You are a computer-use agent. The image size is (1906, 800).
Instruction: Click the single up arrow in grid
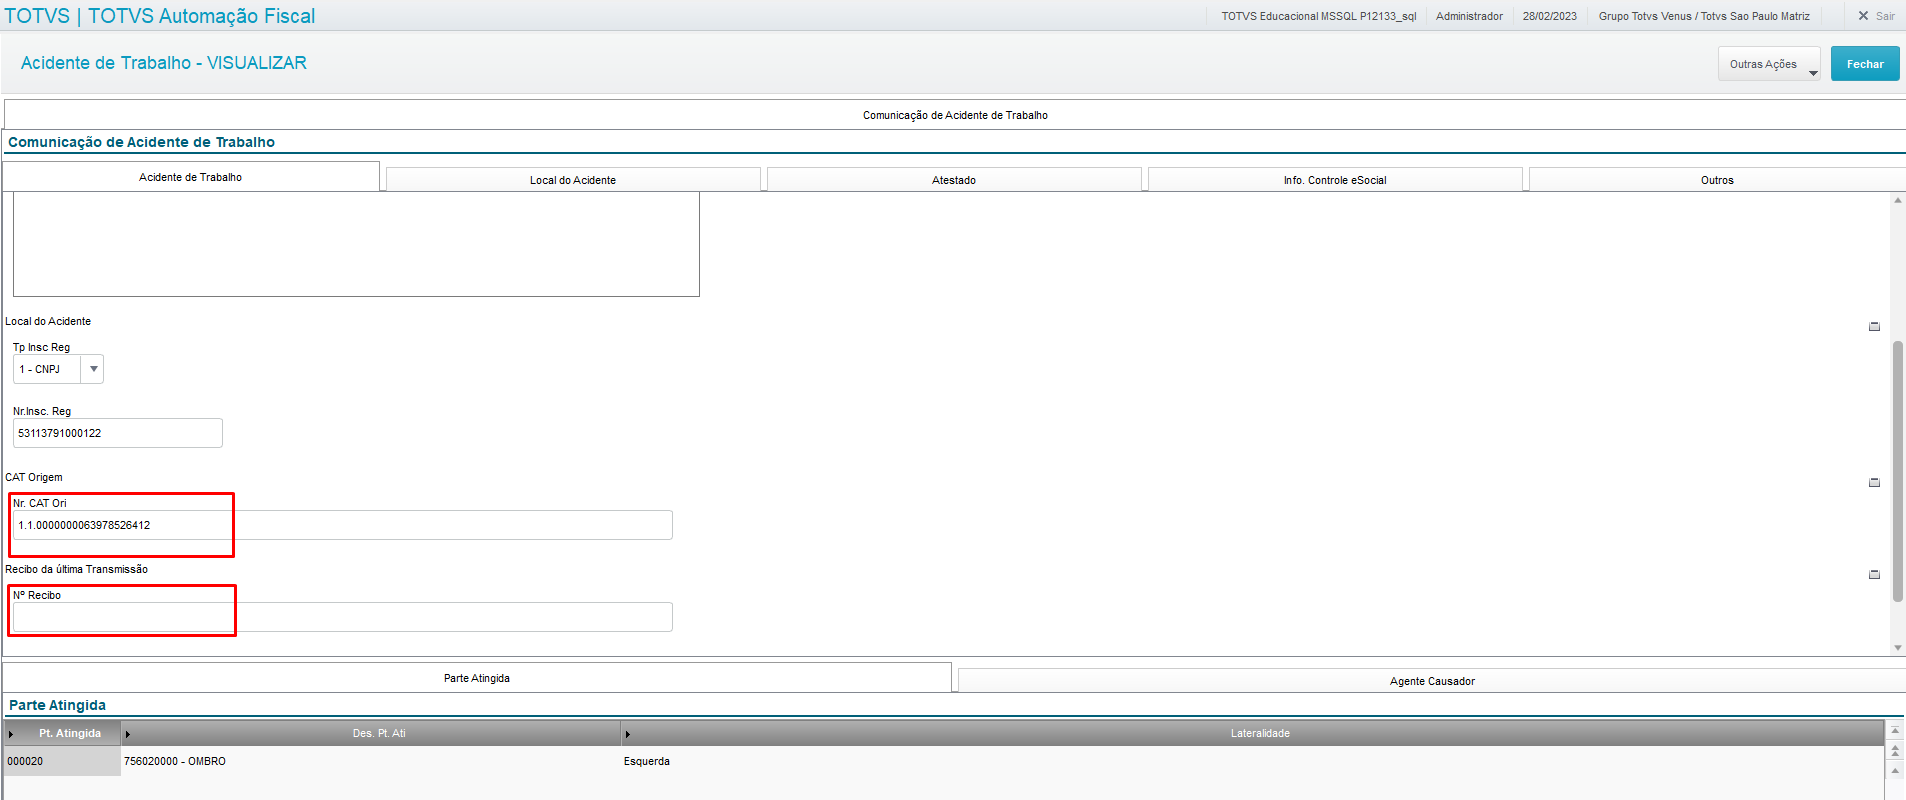point(1894,770)
